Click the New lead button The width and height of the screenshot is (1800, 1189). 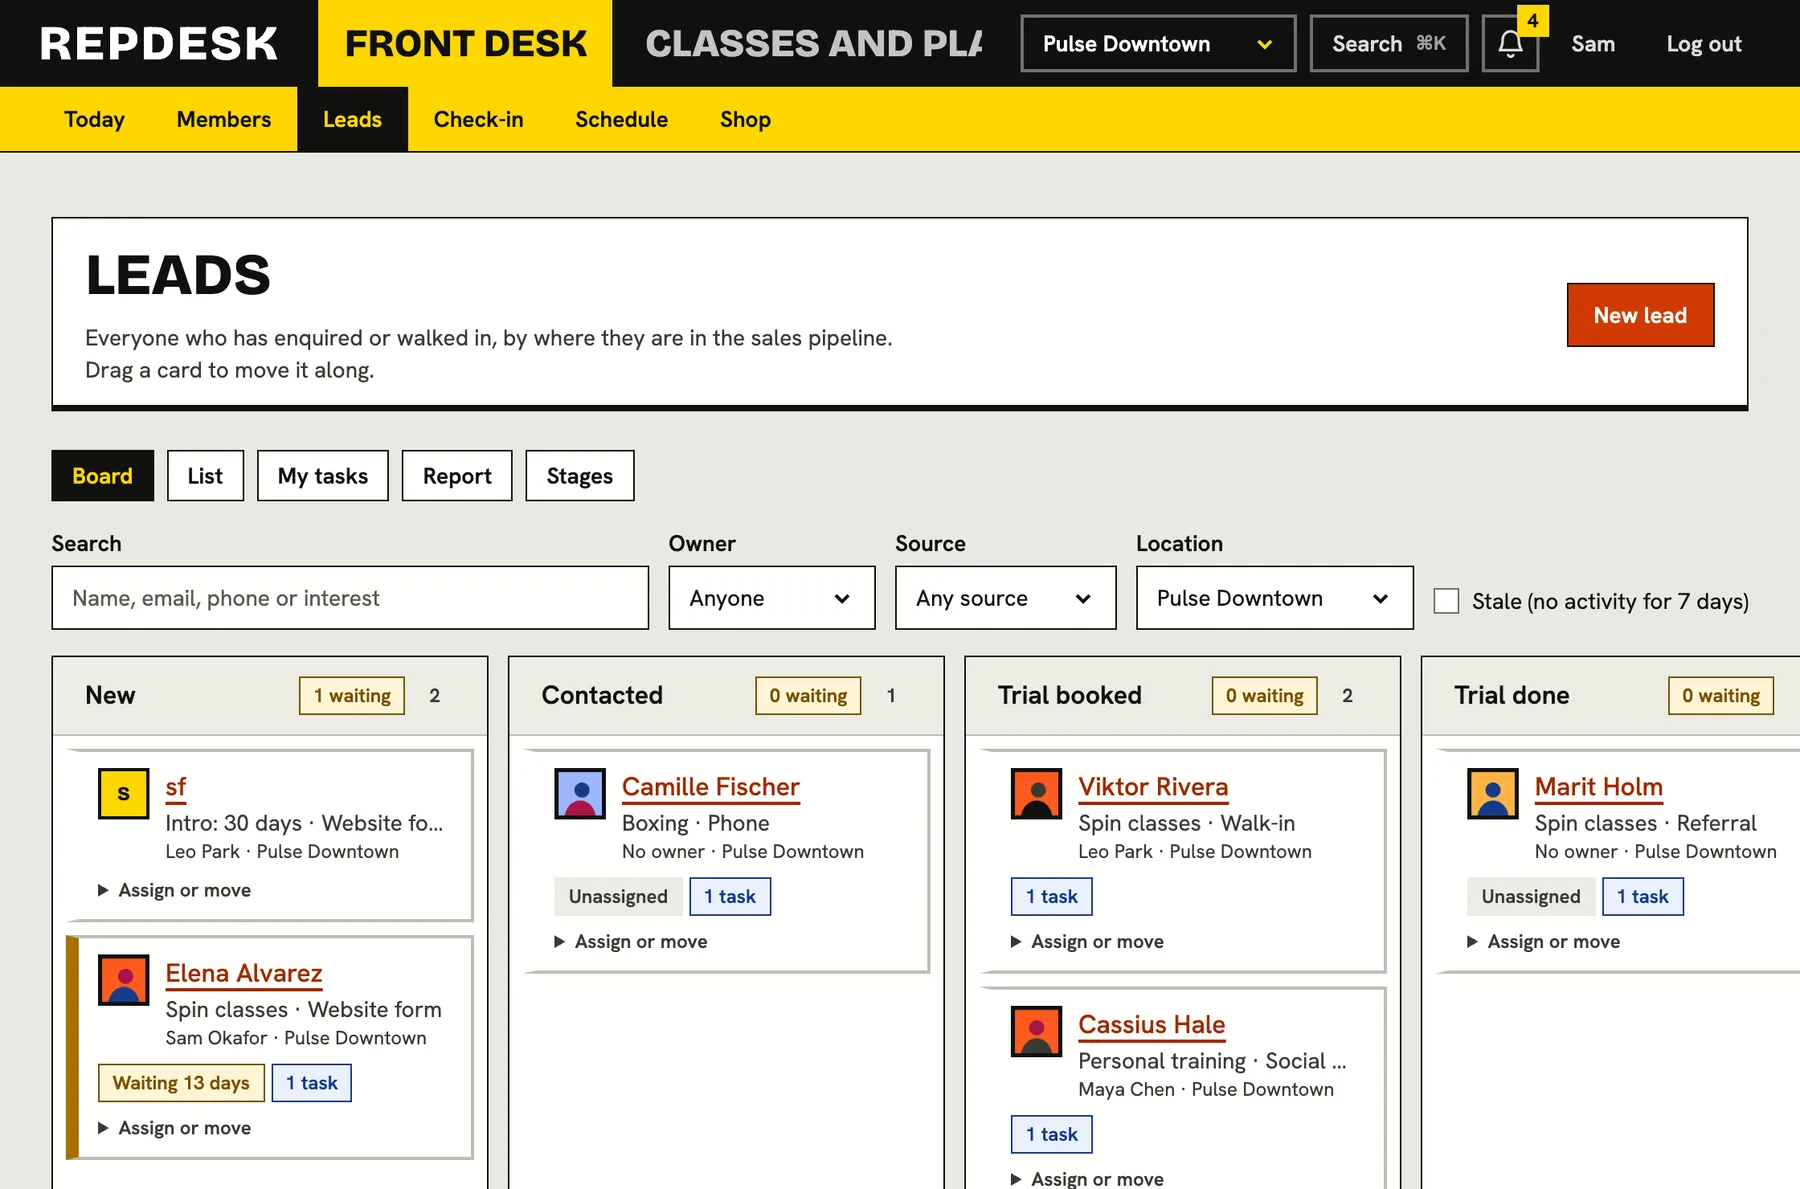(1640, 315)
